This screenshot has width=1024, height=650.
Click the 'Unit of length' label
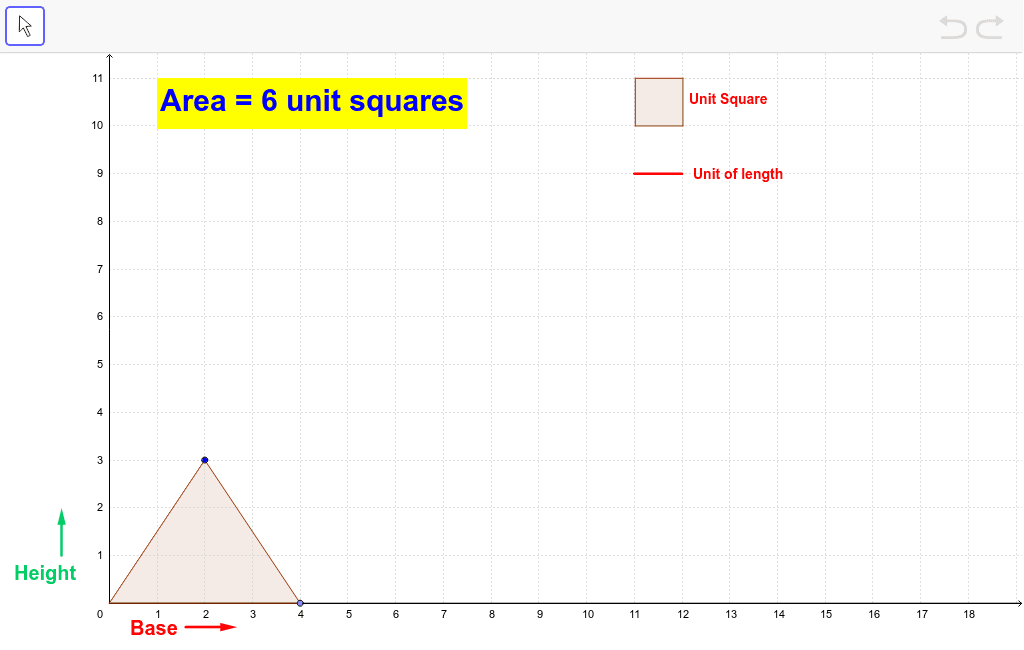point(738,174)
